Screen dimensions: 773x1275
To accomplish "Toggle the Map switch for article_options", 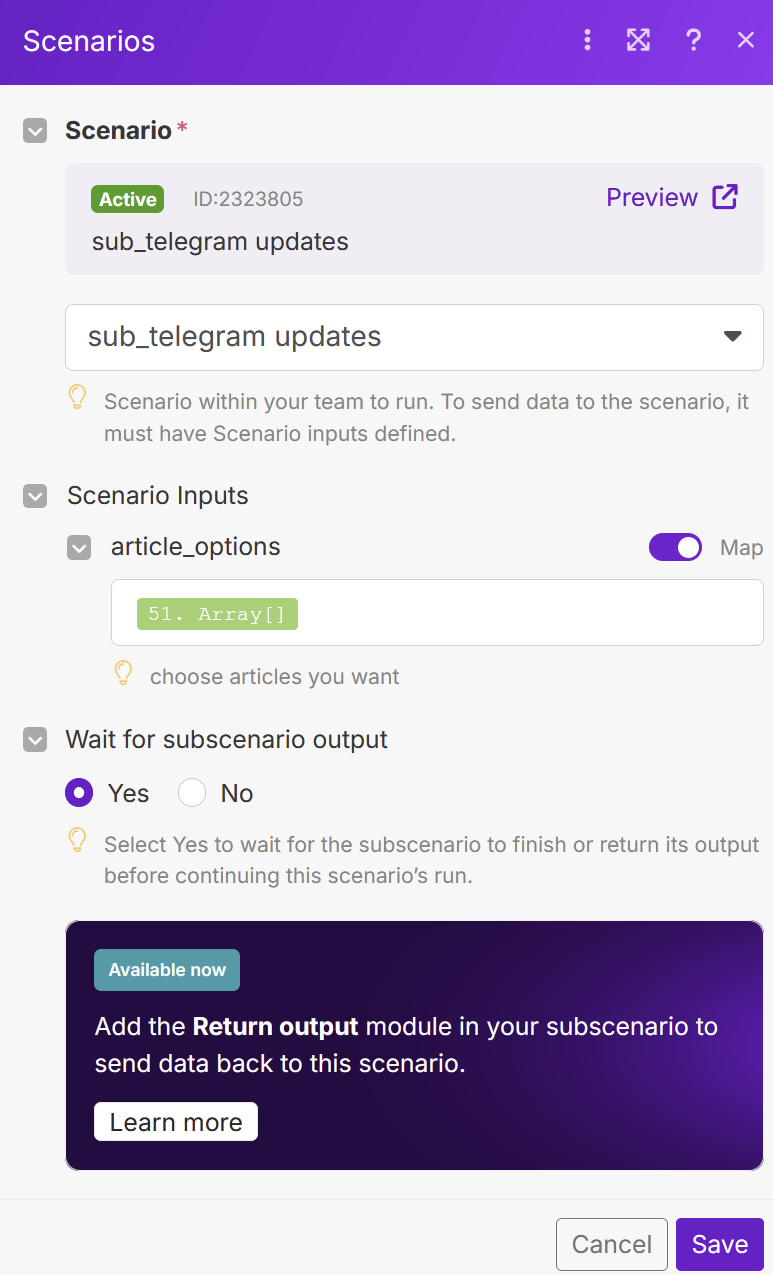I will [675, 547].
